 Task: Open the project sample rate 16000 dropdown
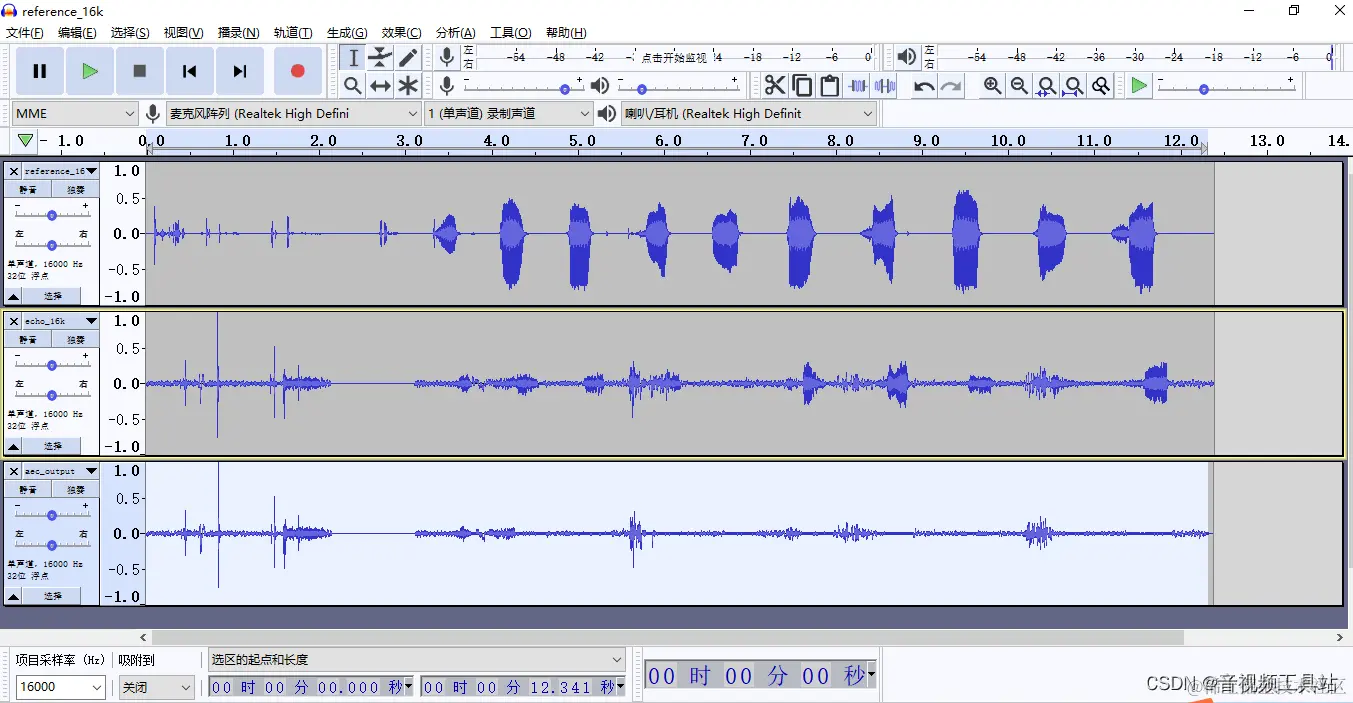pos(60,687)
